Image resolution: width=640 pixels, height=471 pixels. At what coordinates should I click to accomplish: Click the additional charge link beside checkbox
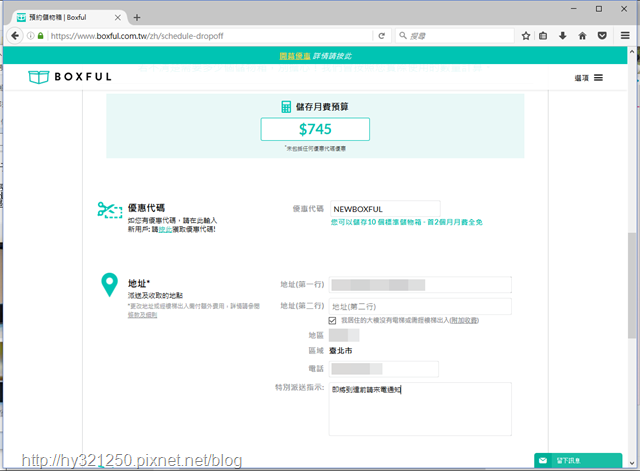click(x=464, y=320)
